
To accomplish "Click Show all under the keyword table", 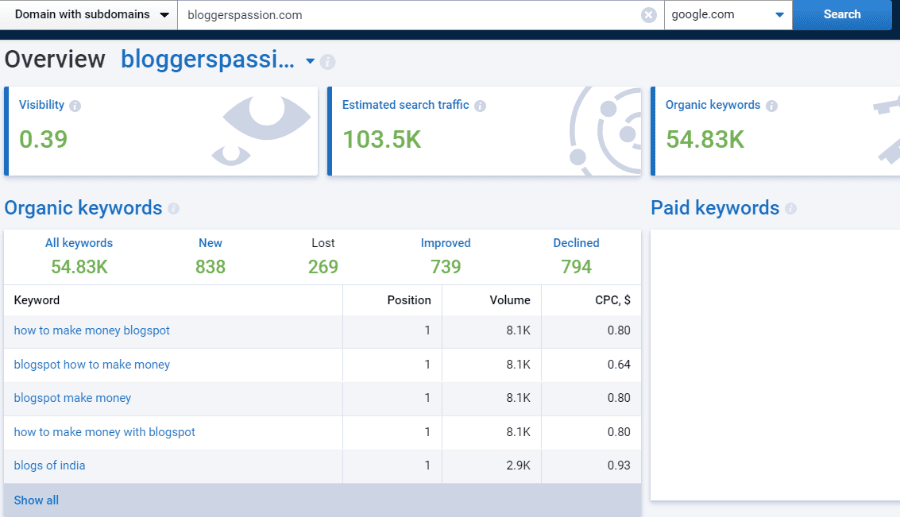I will (x=36, y=500).
